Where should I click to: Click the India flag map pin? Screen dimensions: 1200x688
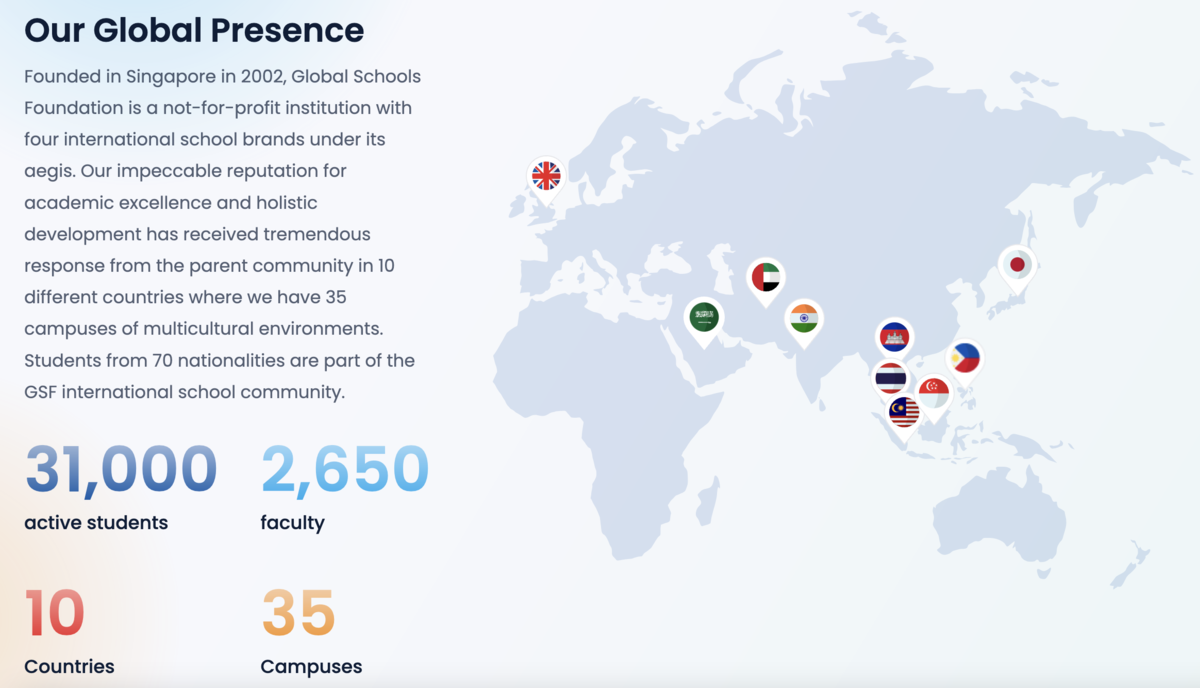[804, 322]
